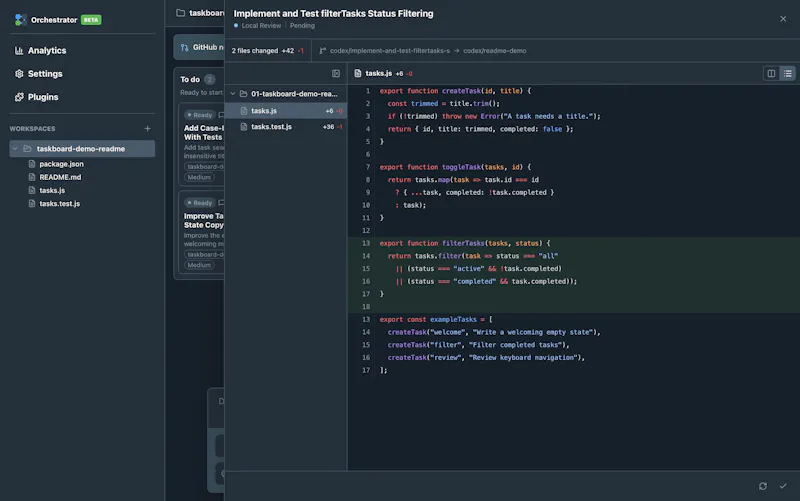Screen dimensions: 800x501
Task: Click Ready badge on Improve Ta card
Action: pyautogui.click(x=199, y=203)
